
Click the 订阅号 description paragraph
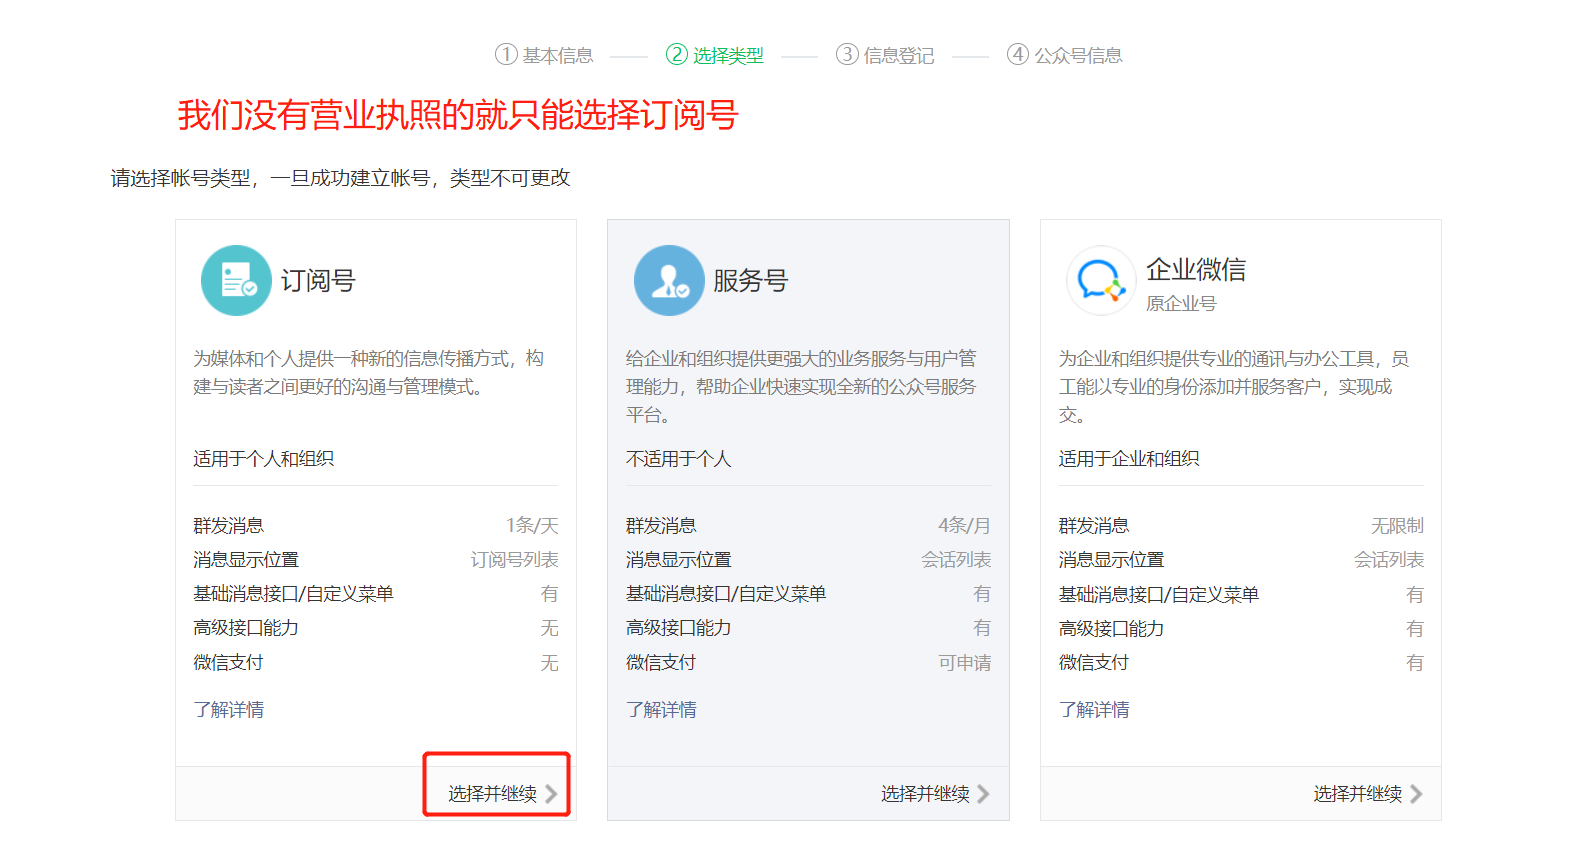[x=369, y=372]
